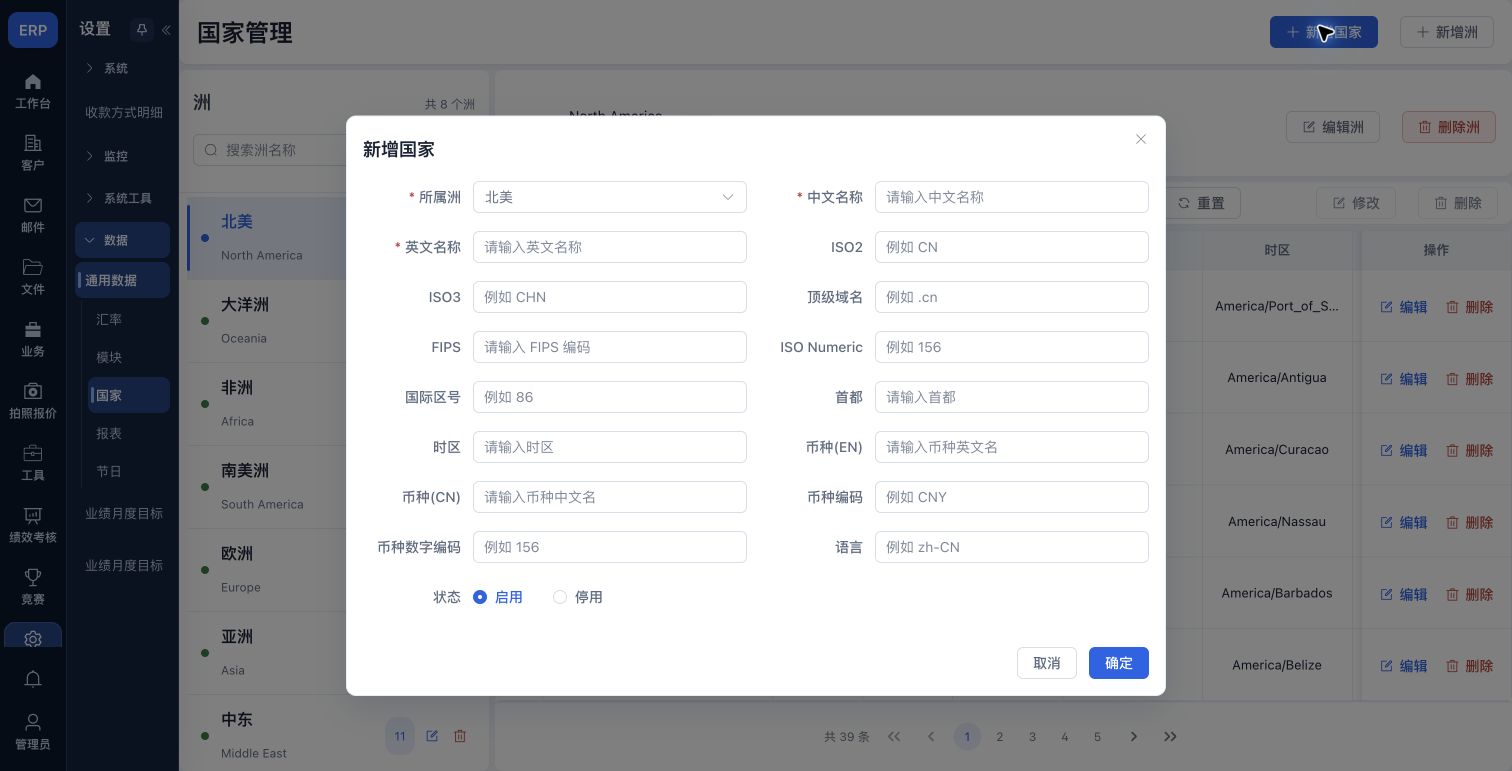The height and width of the screenshot is (771, 1512).
Task: Open the notifications bell icon
Action: click(33, 680)
